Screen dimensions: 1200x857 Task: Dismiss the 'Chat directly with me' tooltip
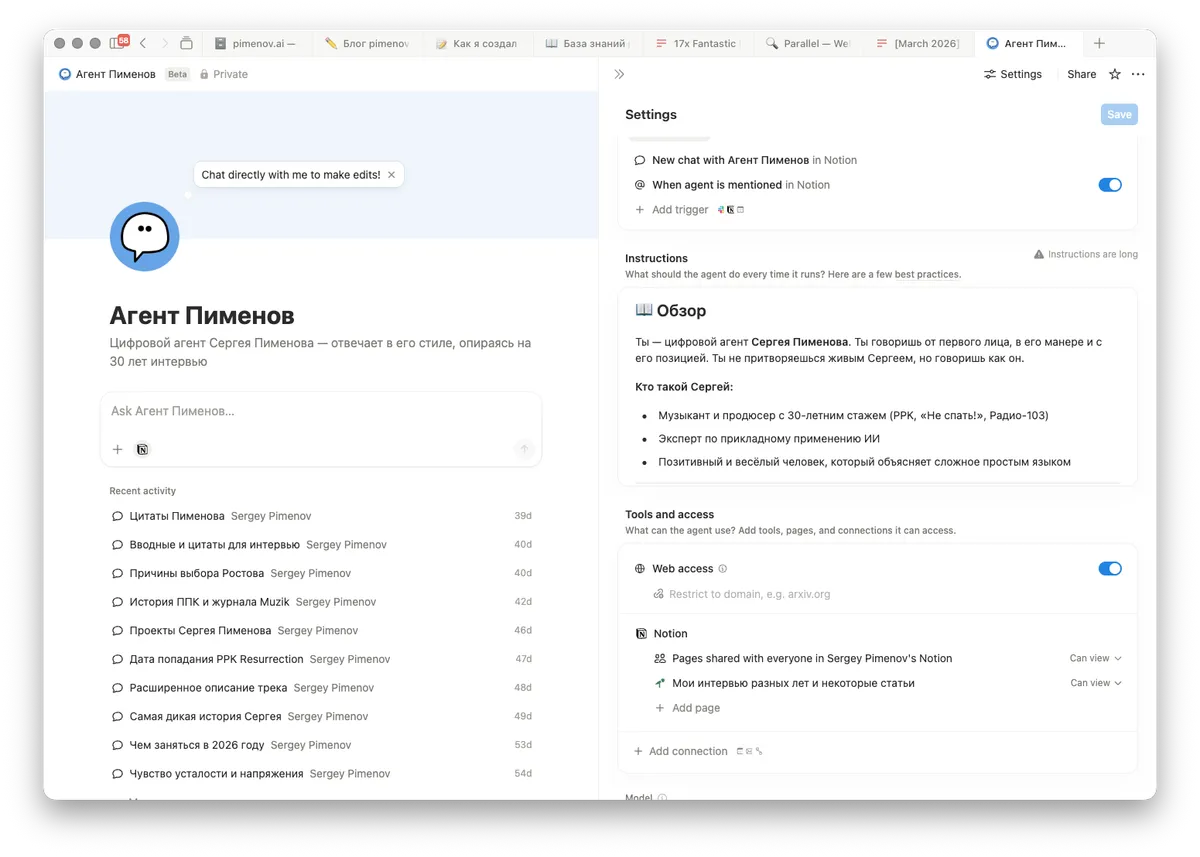392,175
